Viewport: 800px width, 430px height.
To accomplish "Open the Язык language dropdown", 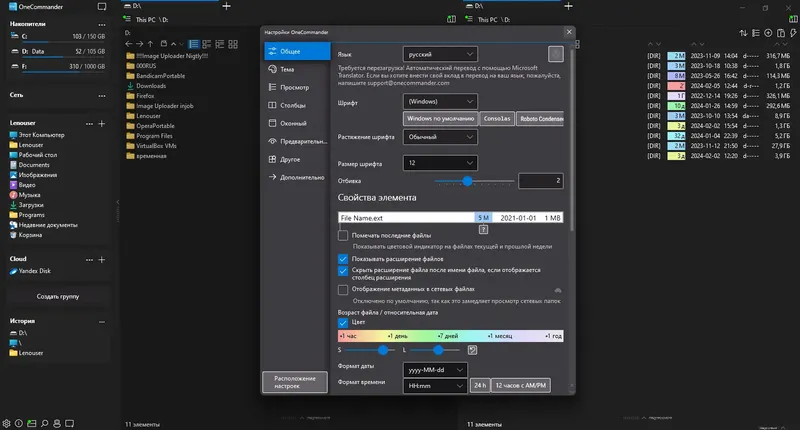I will (x=440, y=54).
